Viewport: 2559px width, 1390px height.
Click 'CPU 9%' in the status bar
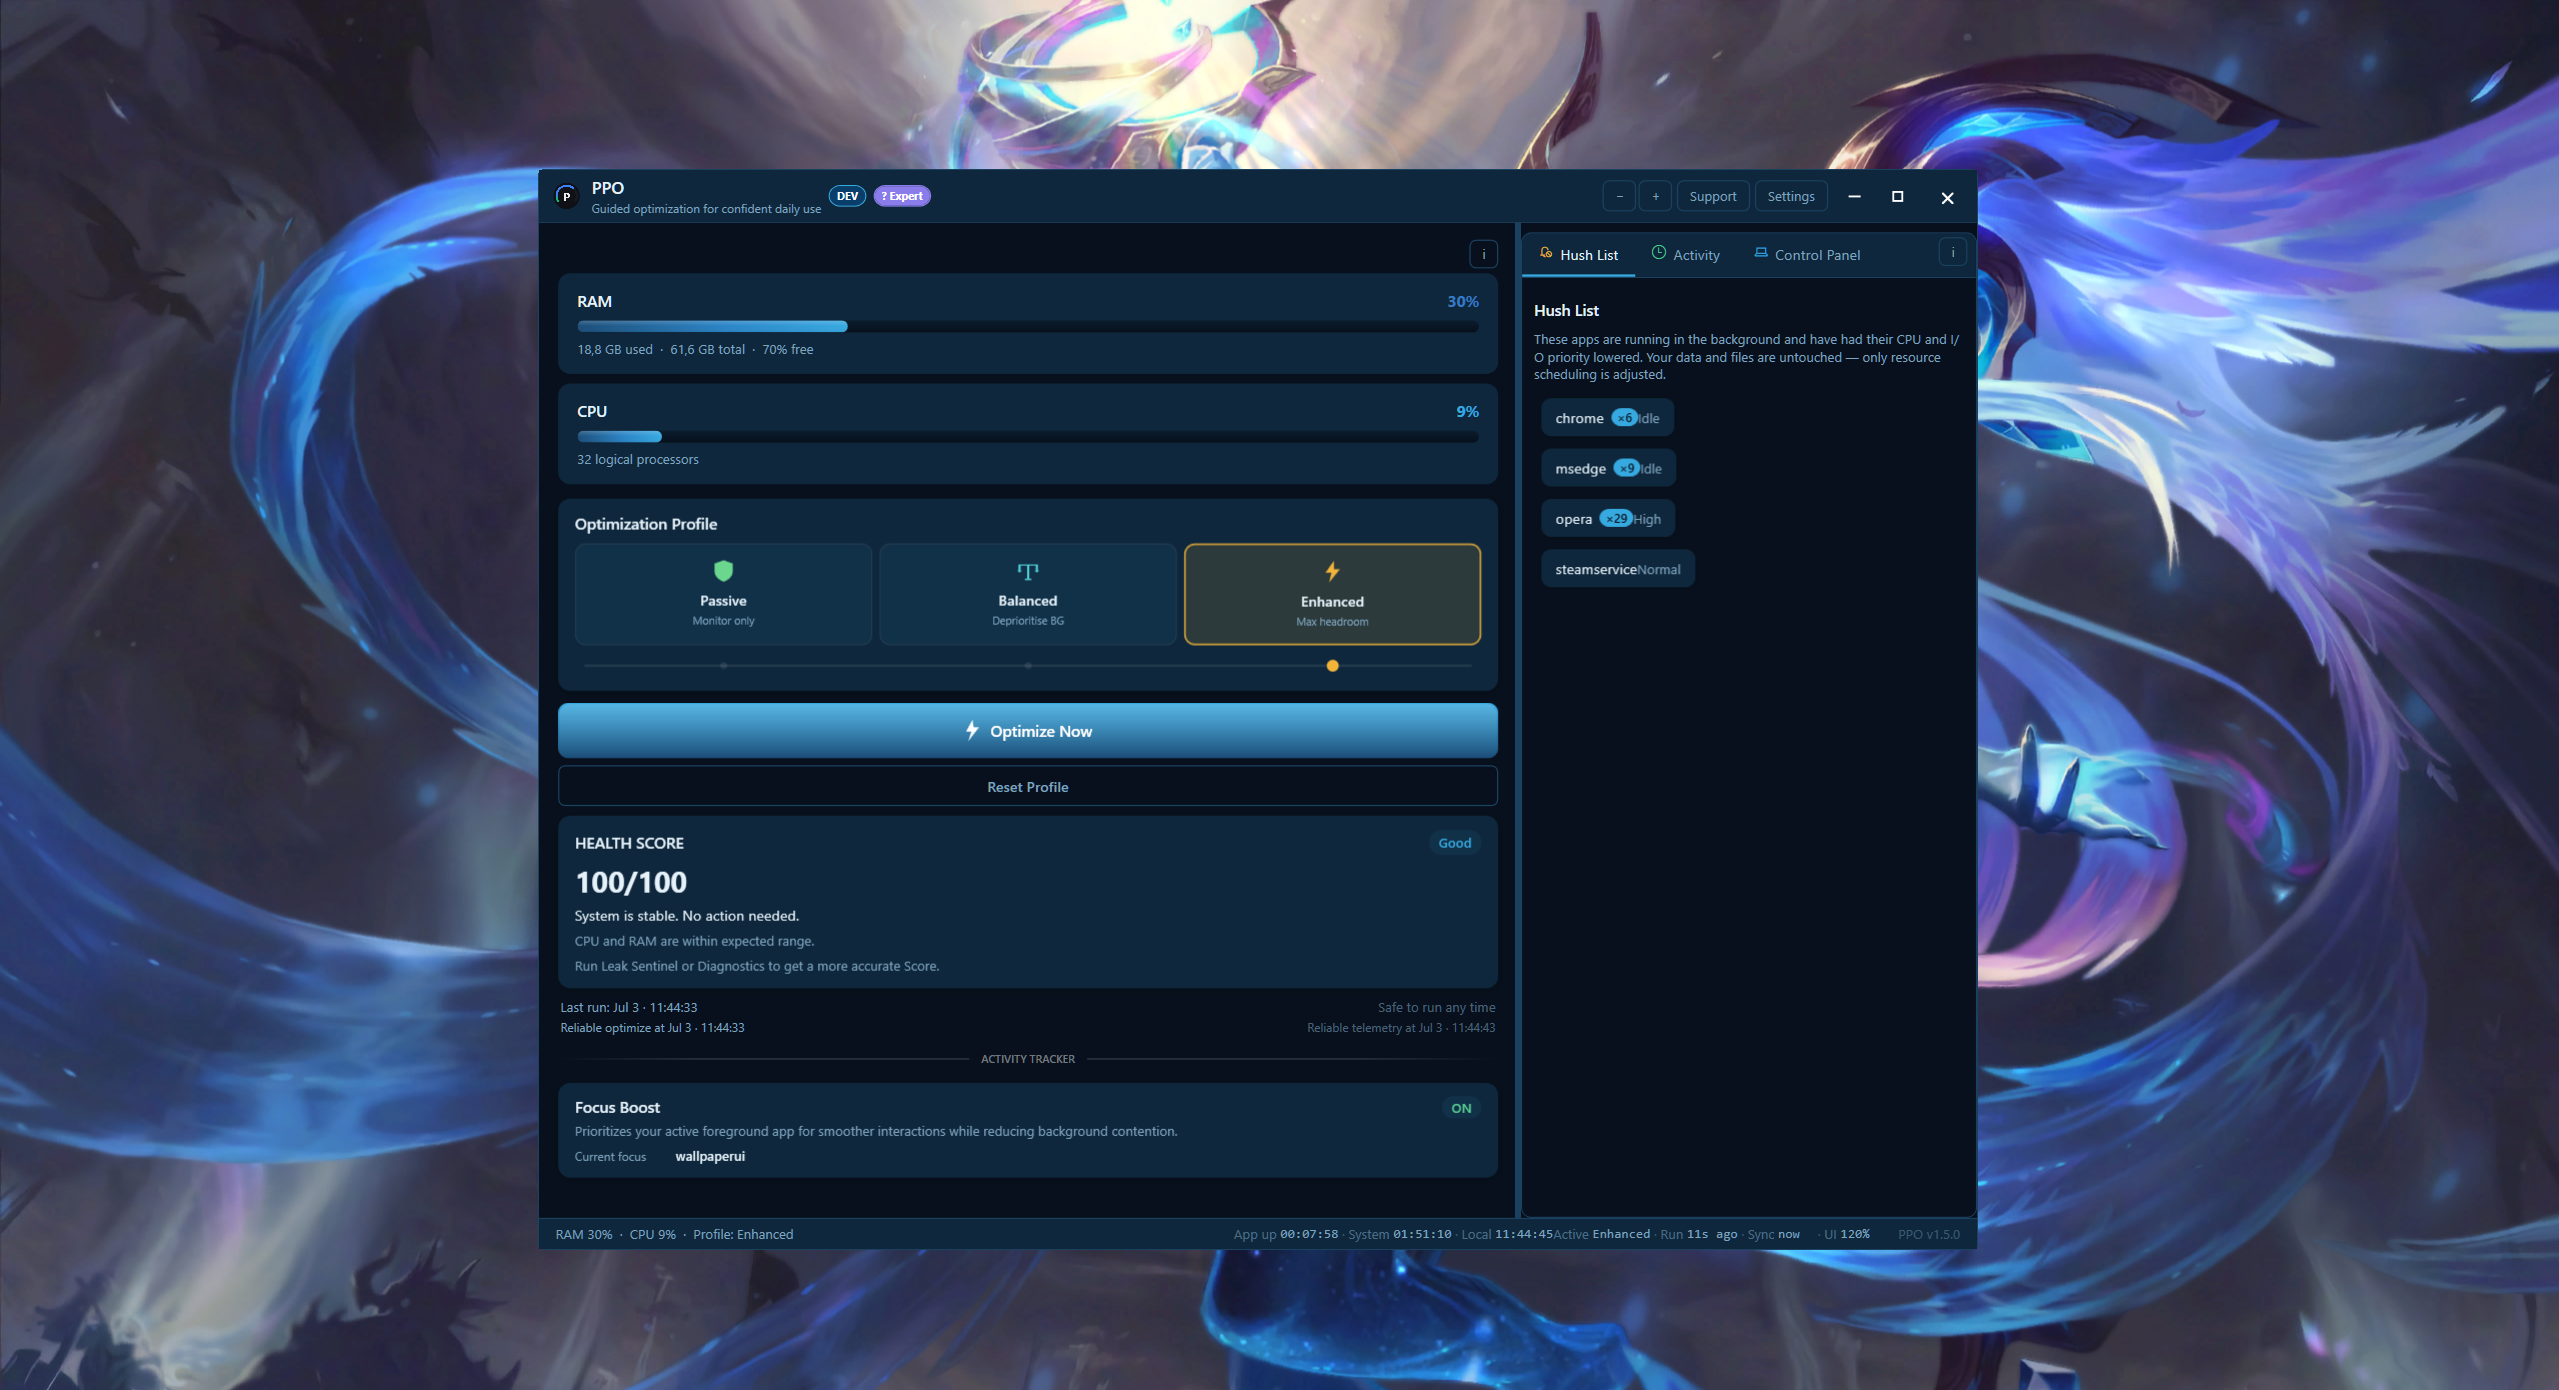[652, 1235]
